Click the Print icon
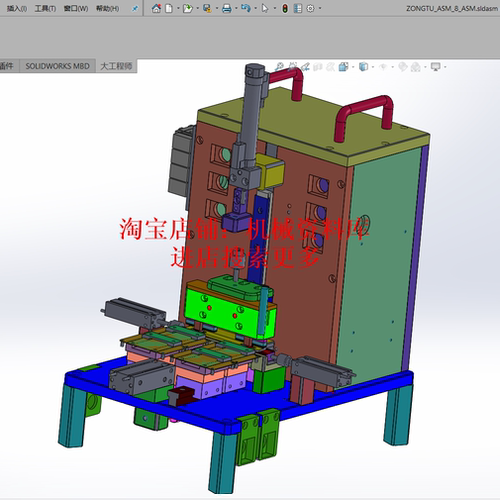This screenshot has height=500, width=500. (x=227, y=8)
